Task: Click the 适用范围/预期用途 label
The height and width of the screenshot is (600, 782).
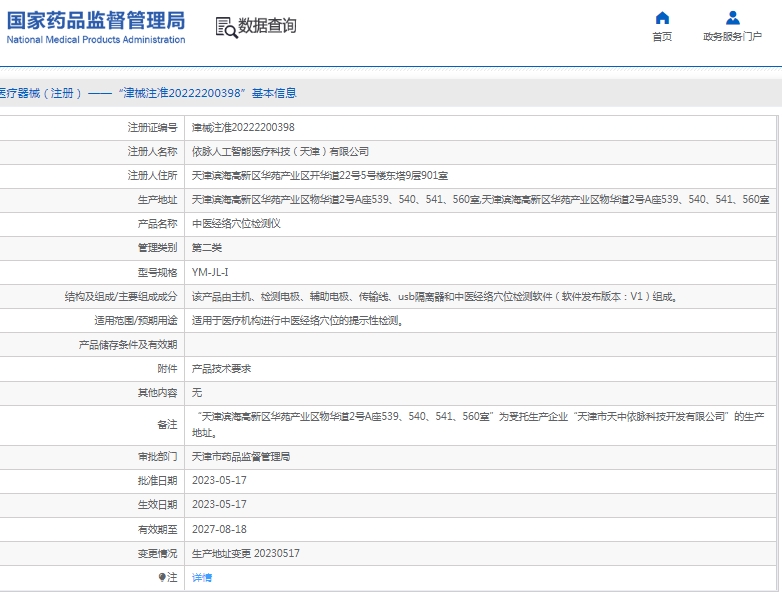Action: [x=136, y=321]
